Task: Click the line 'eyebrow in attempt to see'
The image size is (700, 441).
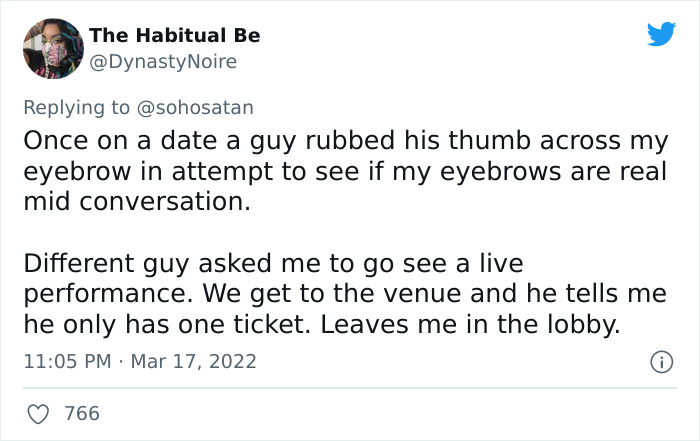Action: coord(343,170)
